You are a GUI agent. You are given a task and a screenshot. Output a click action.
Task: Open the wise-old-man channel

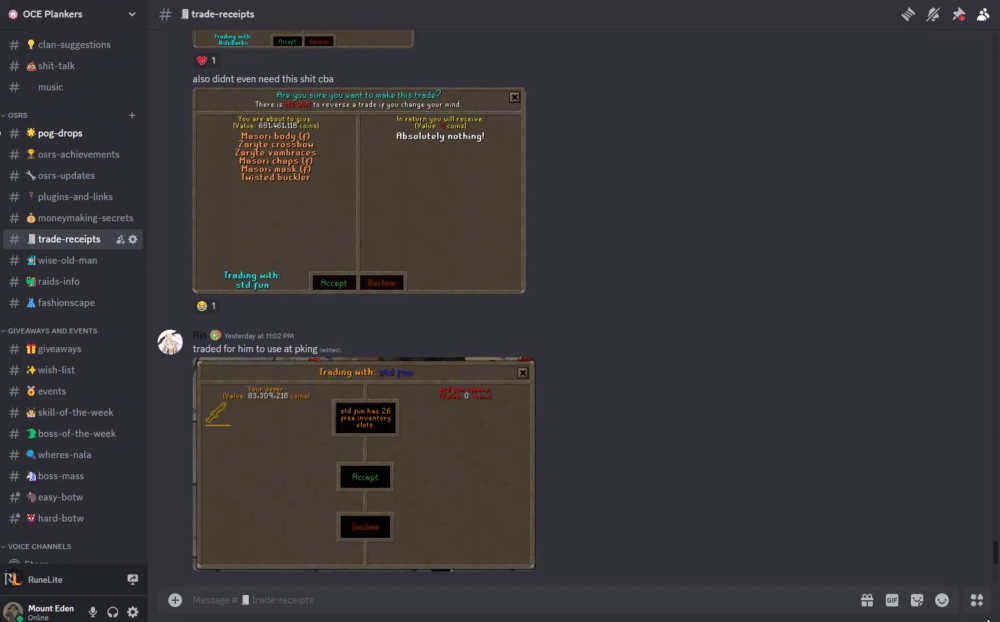point(73,260)
